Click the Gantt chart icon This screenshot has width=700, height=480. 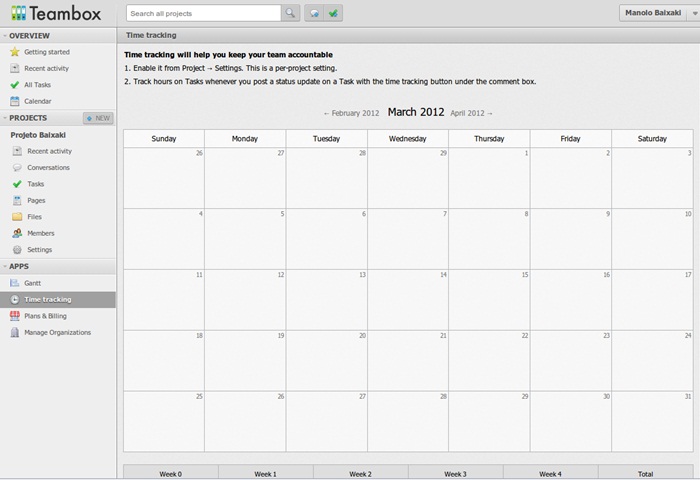click(x=15, y=283)
